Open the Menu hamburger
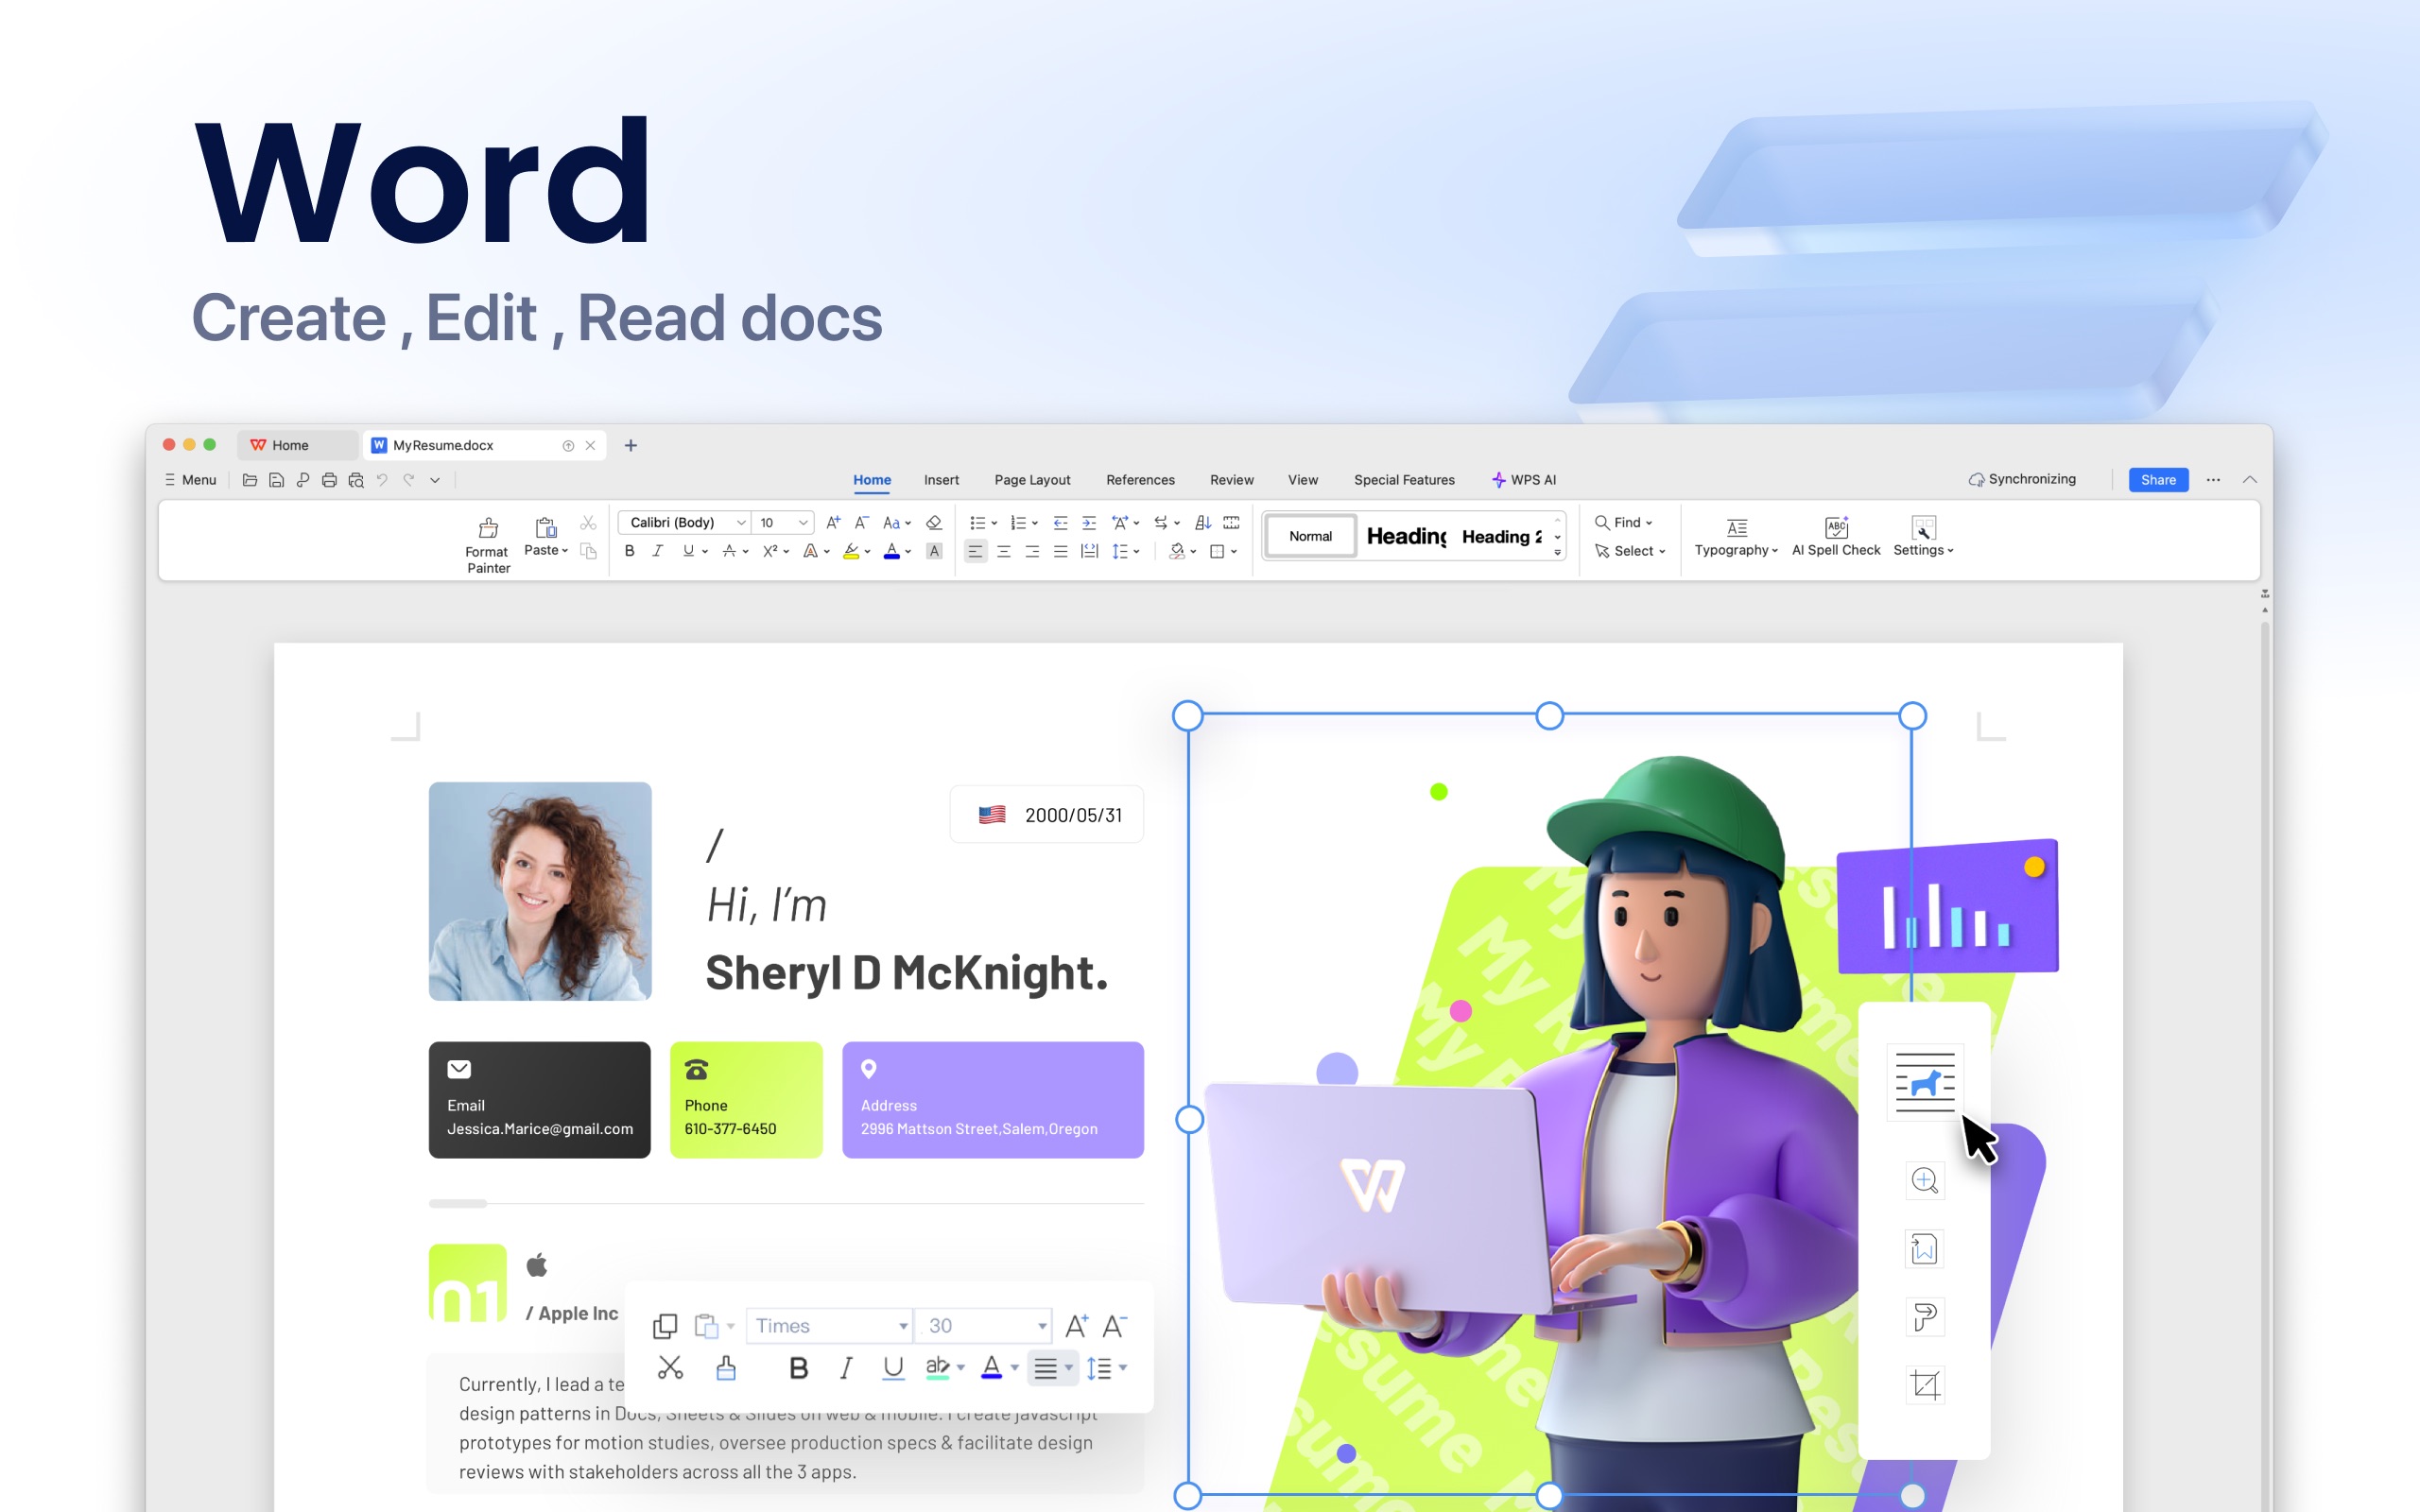The width and height of the screenshot is (2420, 1512). click(x=190, y=480)
